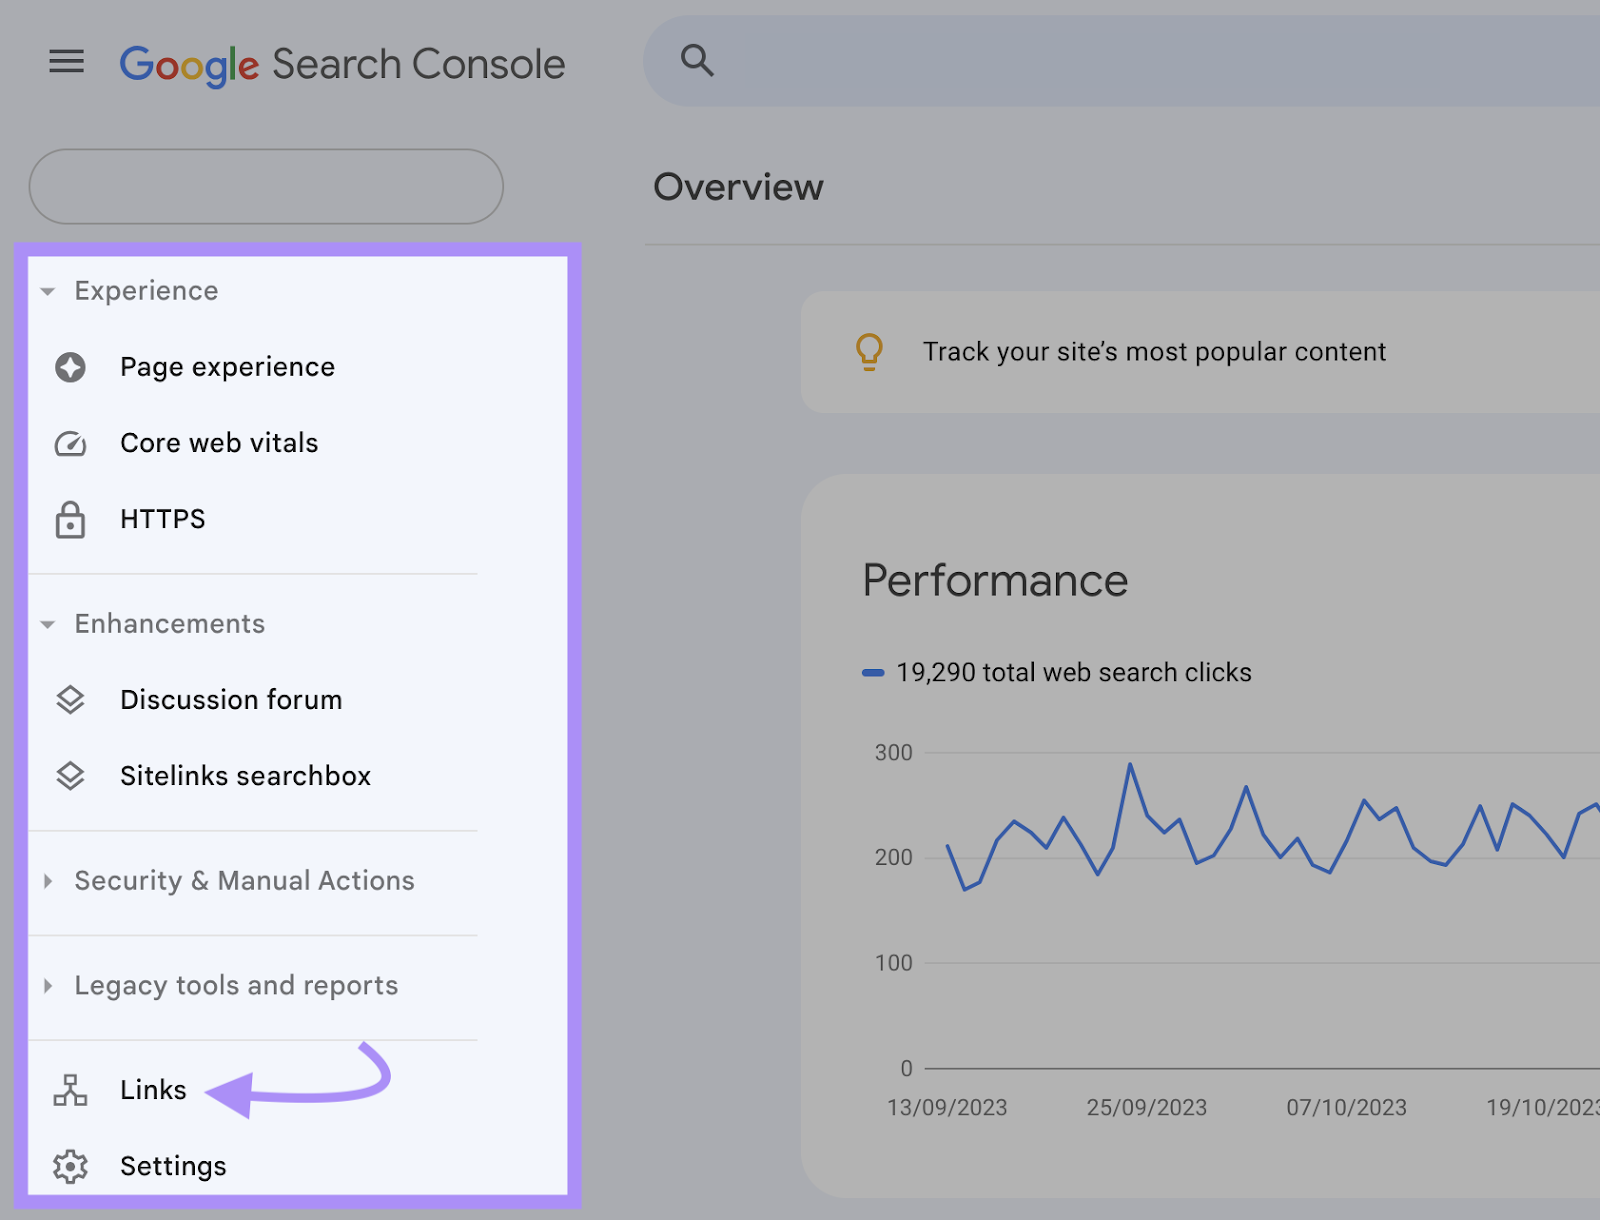
Task: Click the 07/10/2023 date label on chart
Action: click(1346, 1108)
